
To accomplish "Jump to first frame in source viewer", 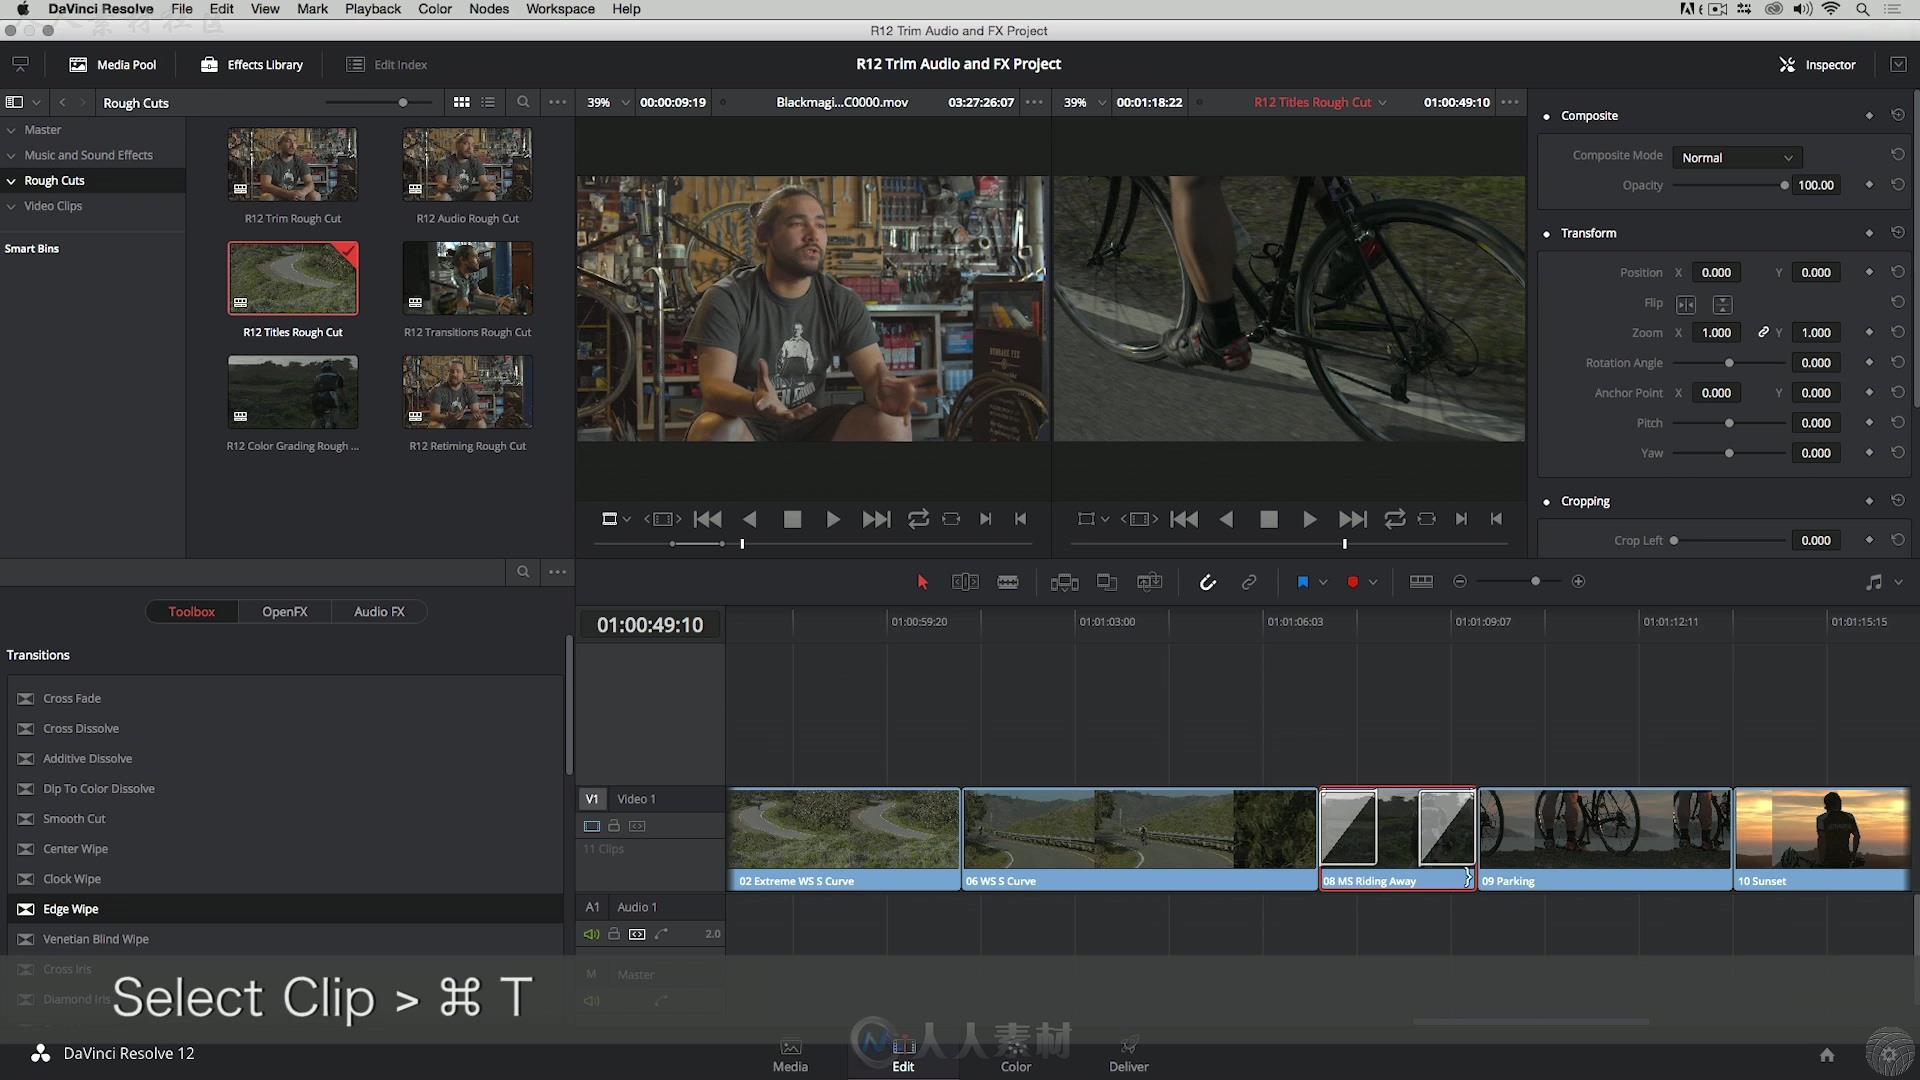I will click(708, 519).
